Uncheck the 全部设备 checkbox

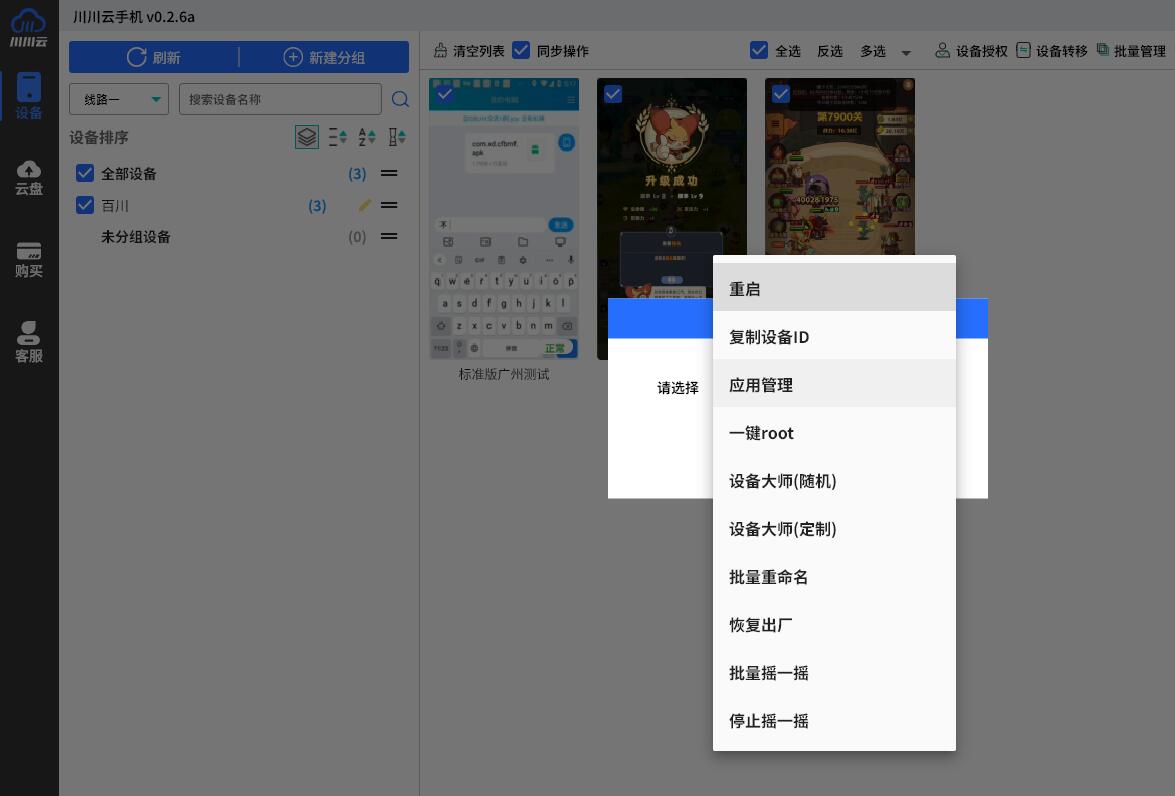click(85, 173)
